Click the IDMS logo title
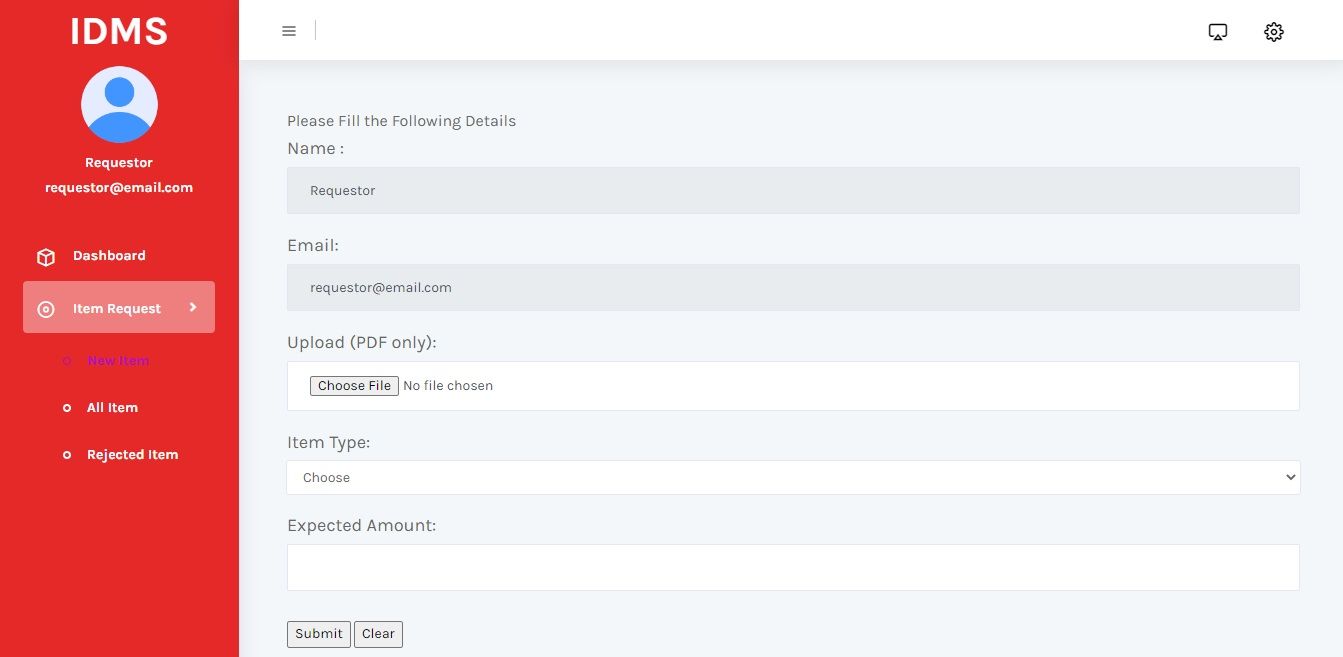The width and height of the screenshot is (1343, 657). tap(119, 31)
